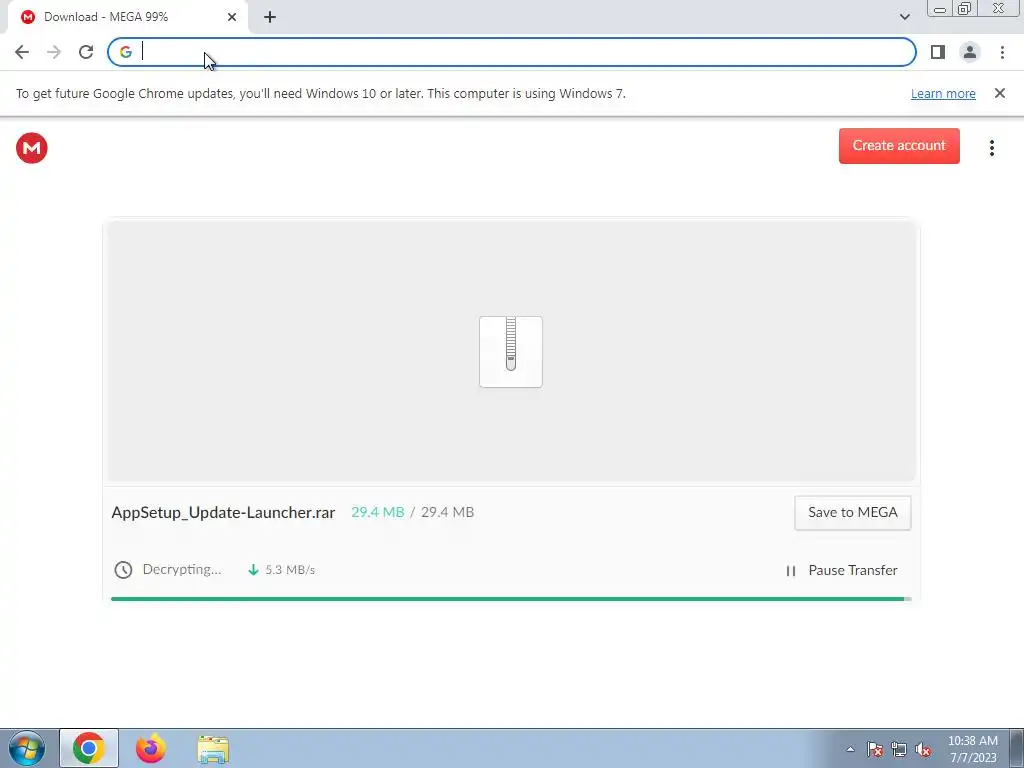The image size is (1024, 768).
Task: Show hidden system tray icons
Action: (x=850, y=750)
